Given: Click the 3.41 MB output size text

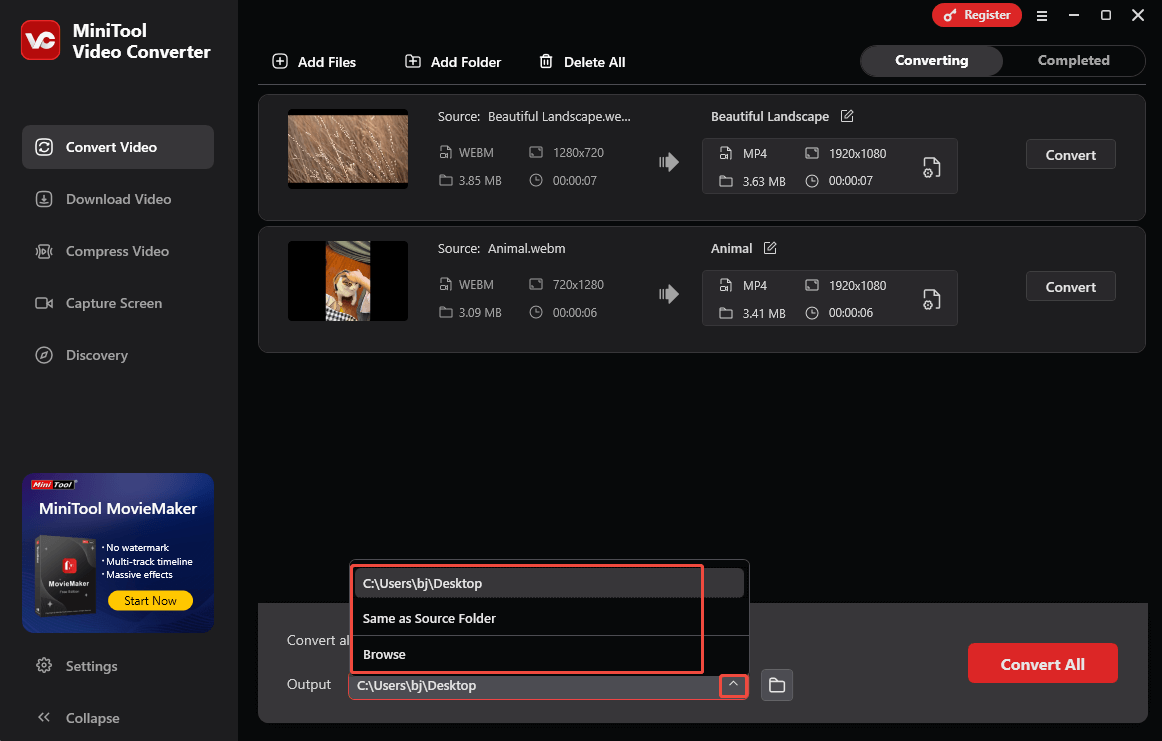Looking at the screenshot, I should point(764,313).
